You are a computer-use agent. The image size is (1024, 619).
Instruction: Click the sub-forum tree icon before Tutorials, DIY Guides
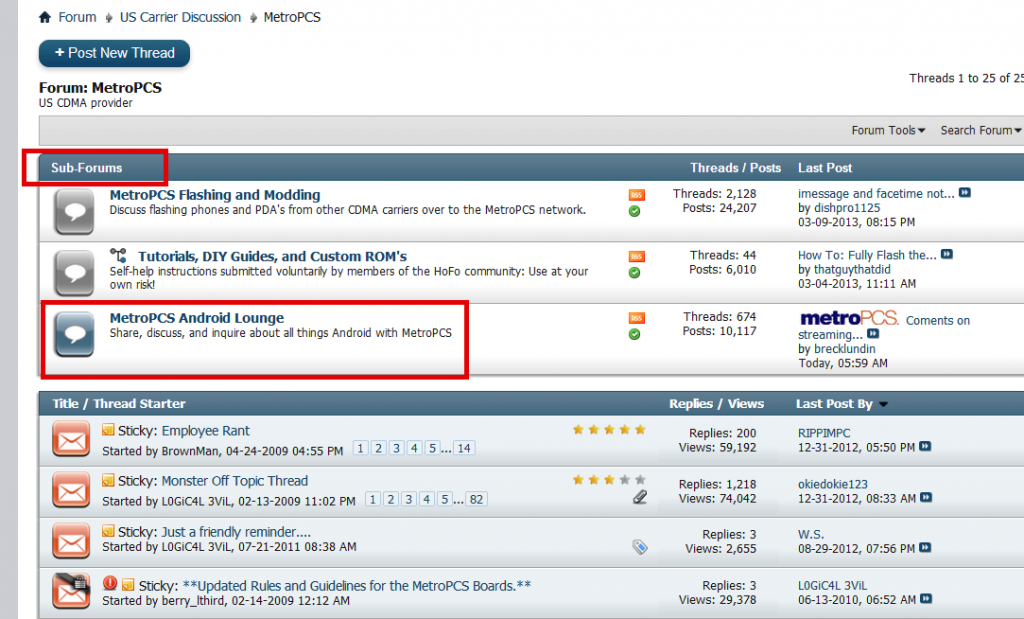pos(118,255)
